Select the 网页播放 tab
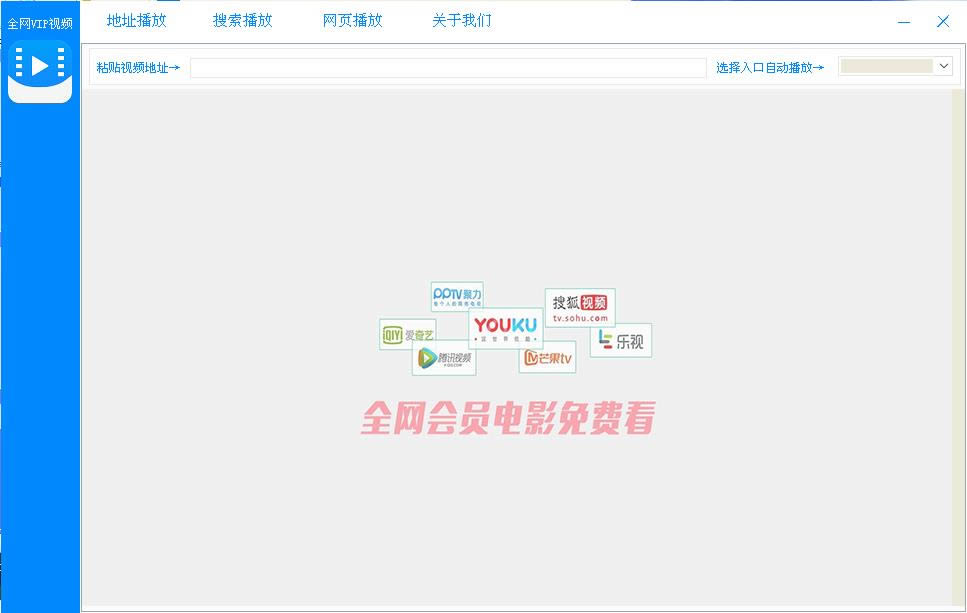The image size is (967, 613). point(352,20)
